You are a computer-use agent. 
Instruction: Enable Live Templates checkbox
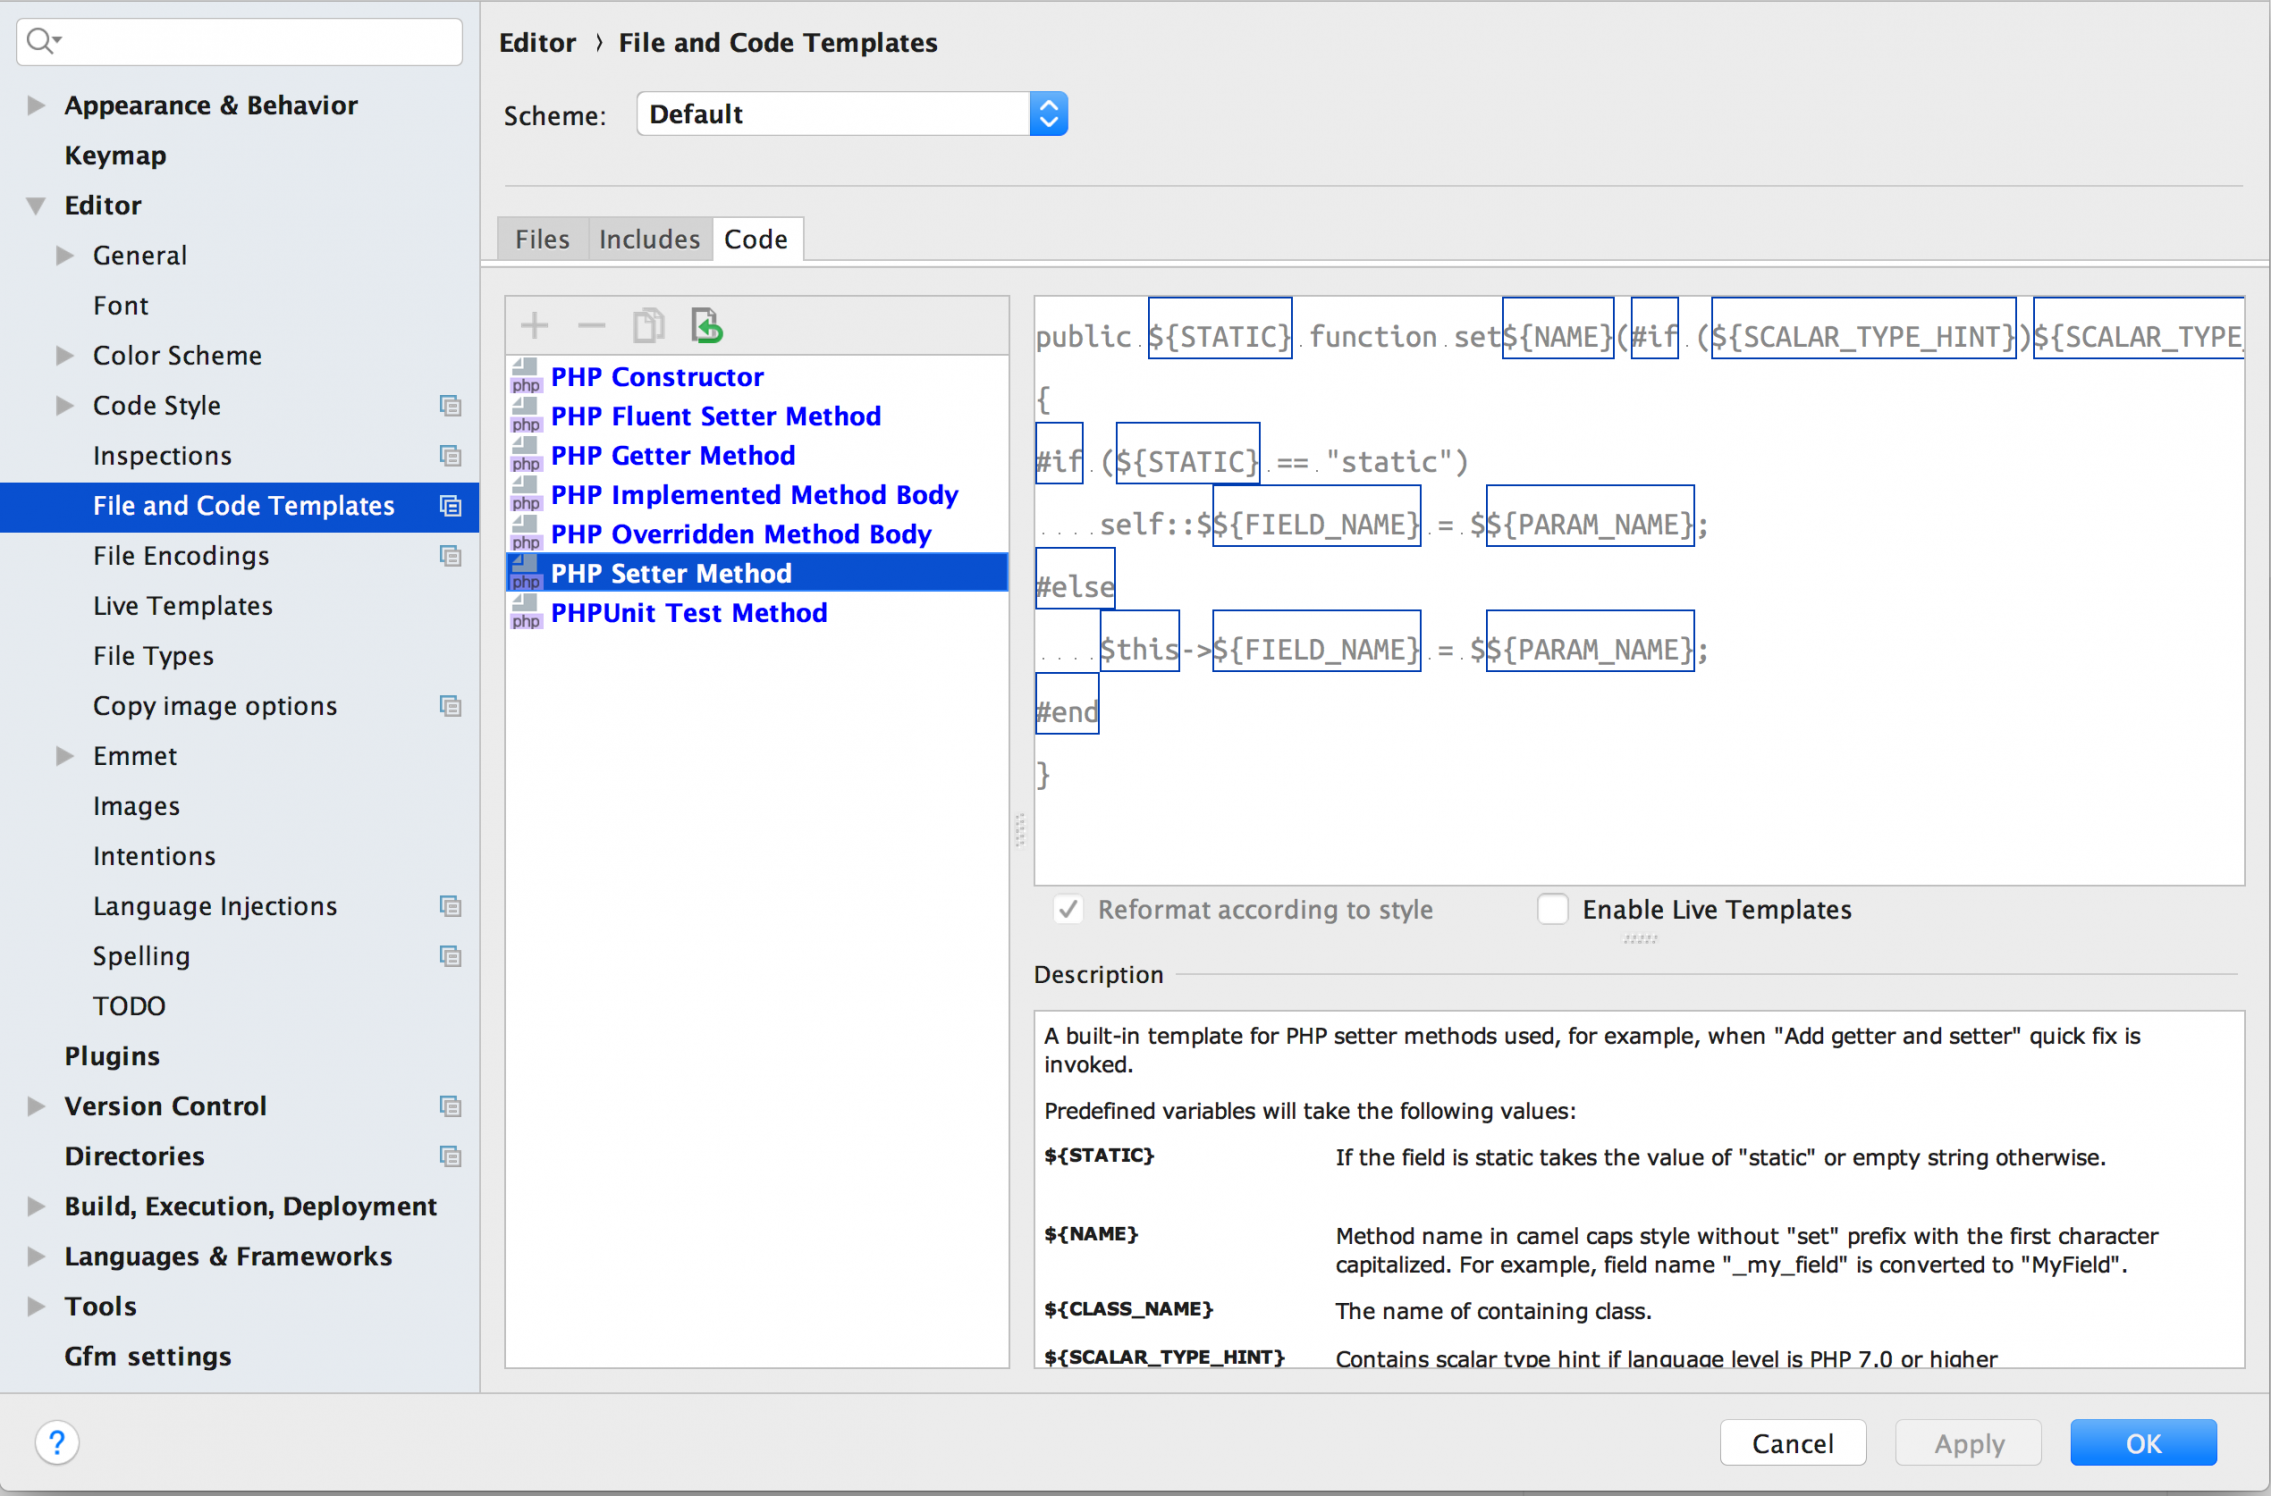tap(1548, 908)
